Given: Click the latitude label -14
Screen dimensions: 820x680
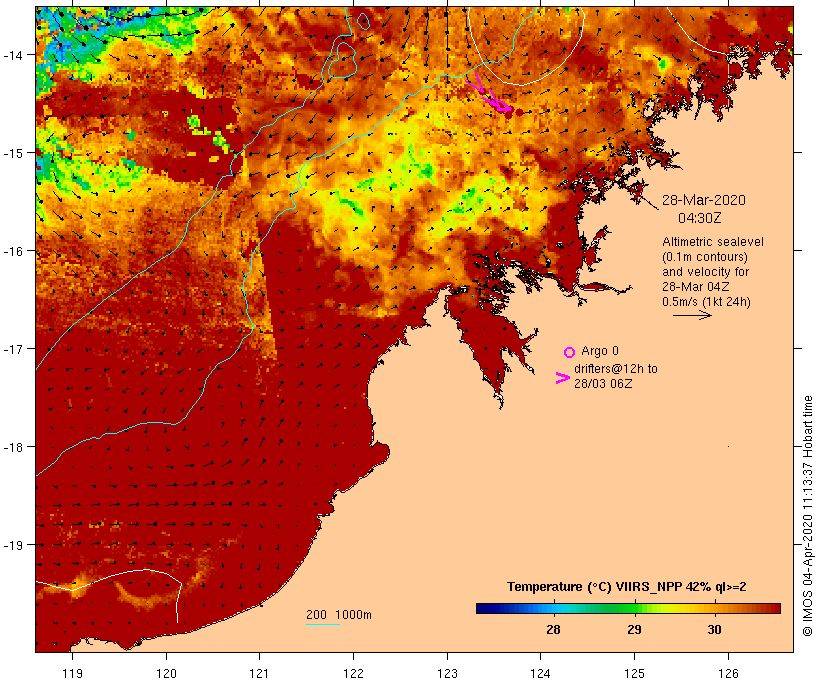Looking at the screenshot, I should click(x=13, y=55).
